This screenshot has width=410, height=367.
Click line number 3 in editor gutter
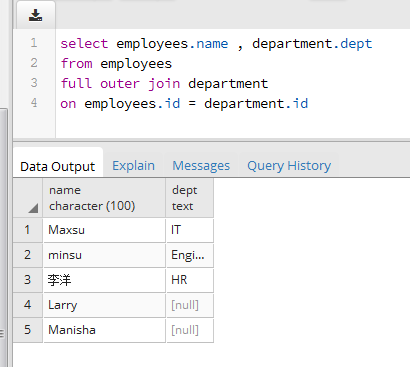[x=34, y=83]
